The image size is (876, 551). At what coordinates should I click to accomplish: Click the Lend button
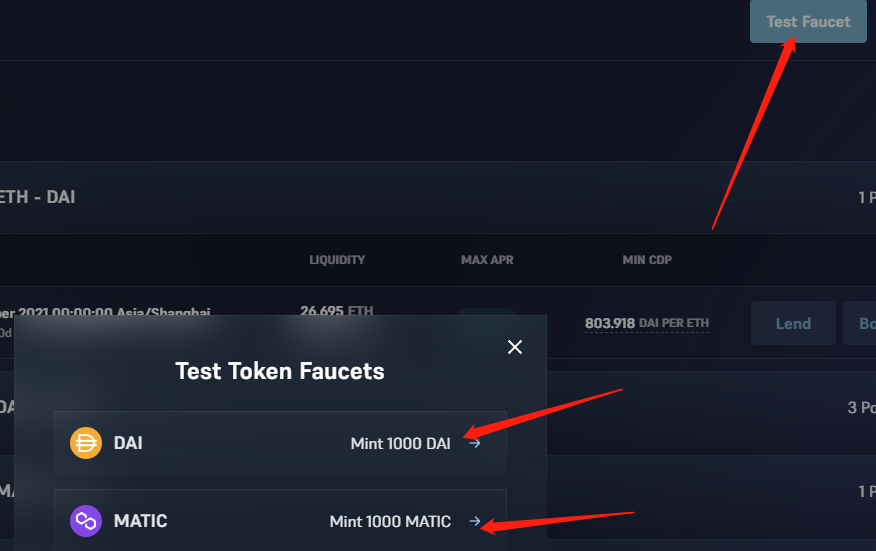click(x=793, y=323)
